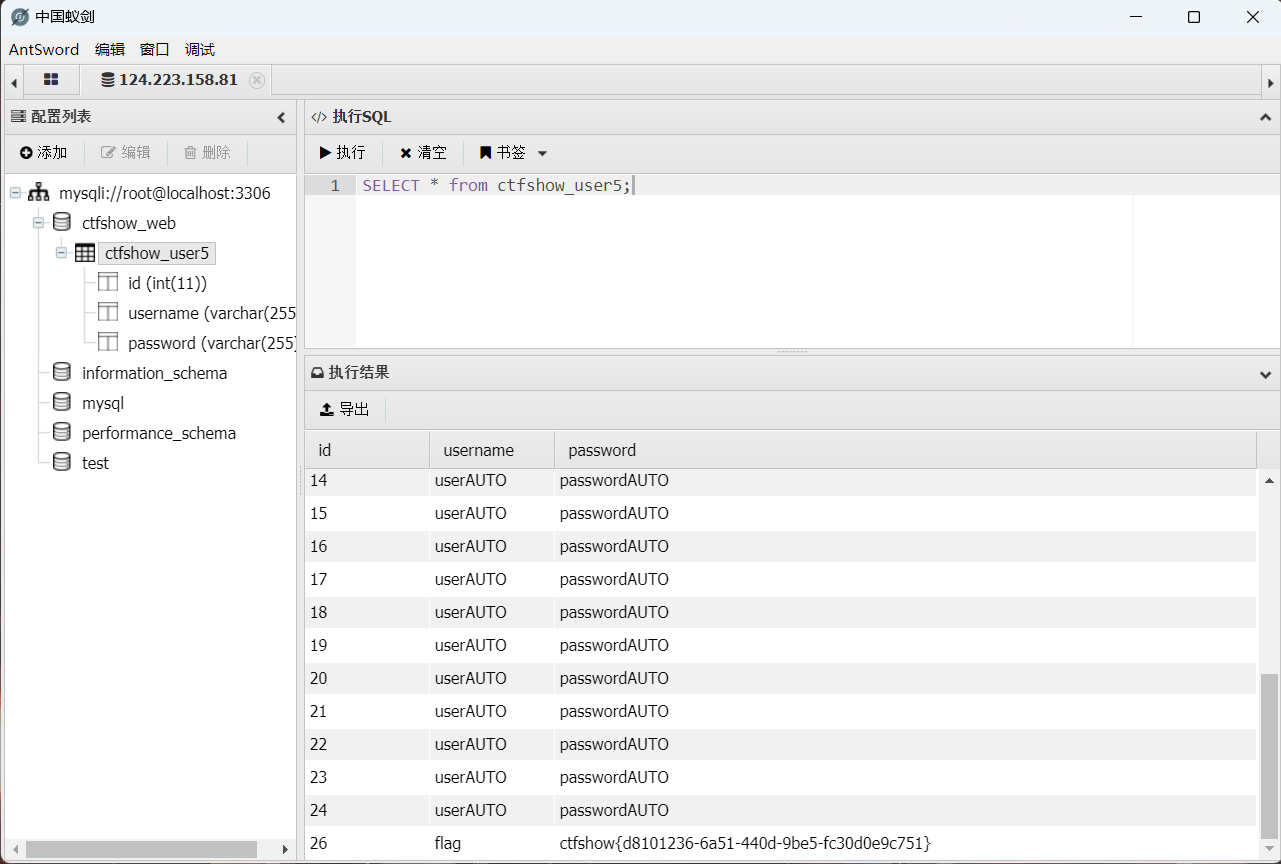Open the performance_schema database

(x=159, y=433)
